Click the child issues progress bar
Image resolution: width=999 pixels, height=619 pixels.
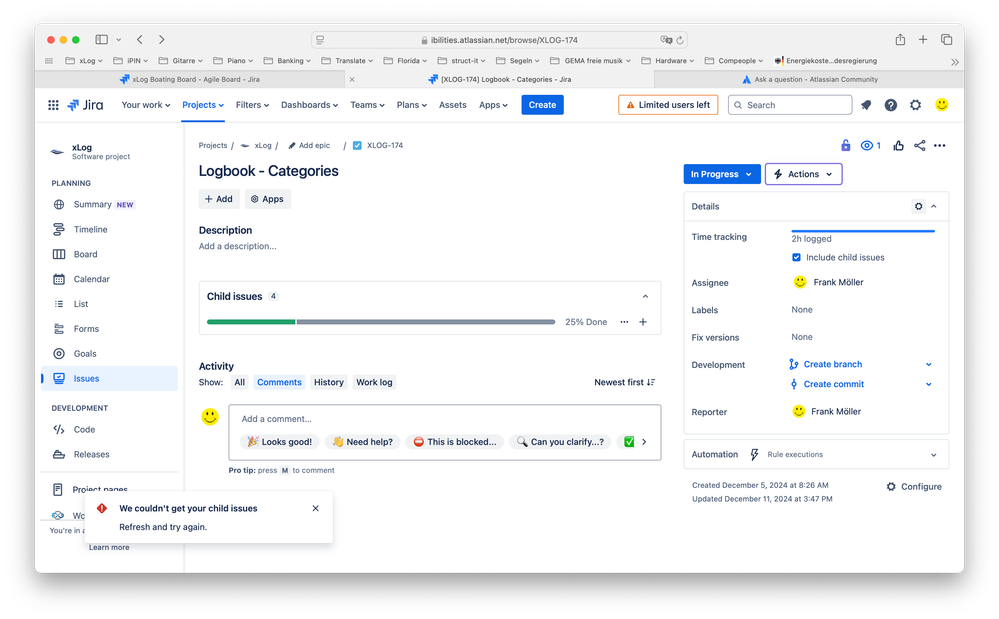tap(381, 322)
